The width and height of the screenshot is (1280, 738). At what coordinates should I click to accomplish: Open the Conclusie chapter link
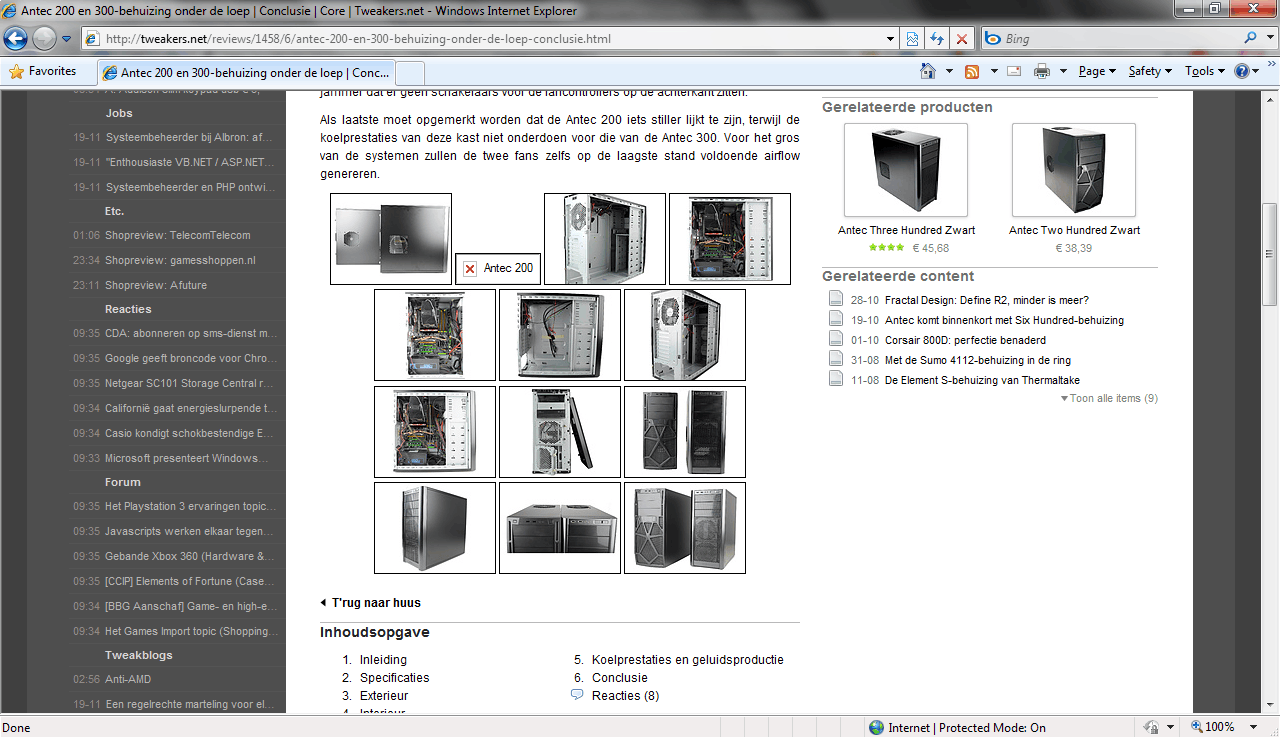(x=620, y=678)
